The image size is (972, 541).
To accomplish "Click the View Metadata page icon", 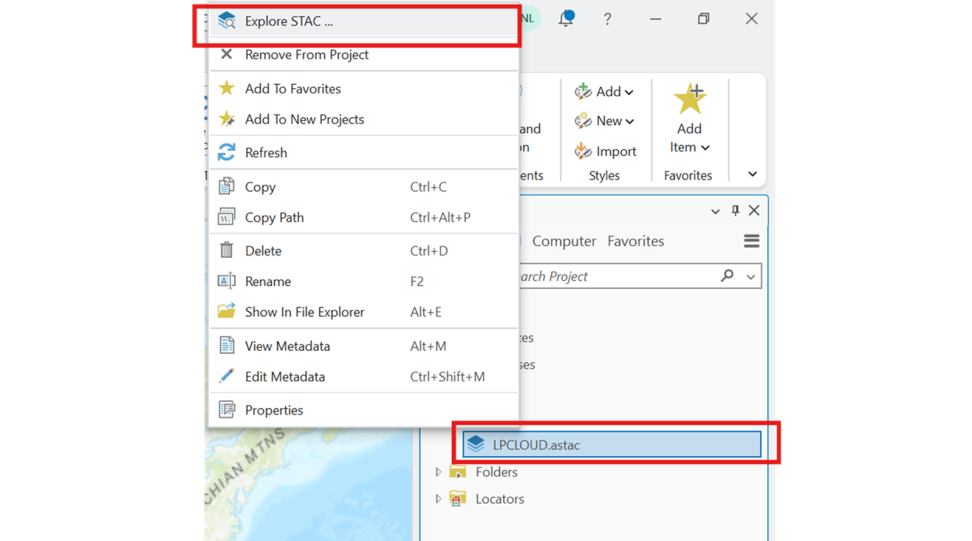I will (x=227, y=345).
